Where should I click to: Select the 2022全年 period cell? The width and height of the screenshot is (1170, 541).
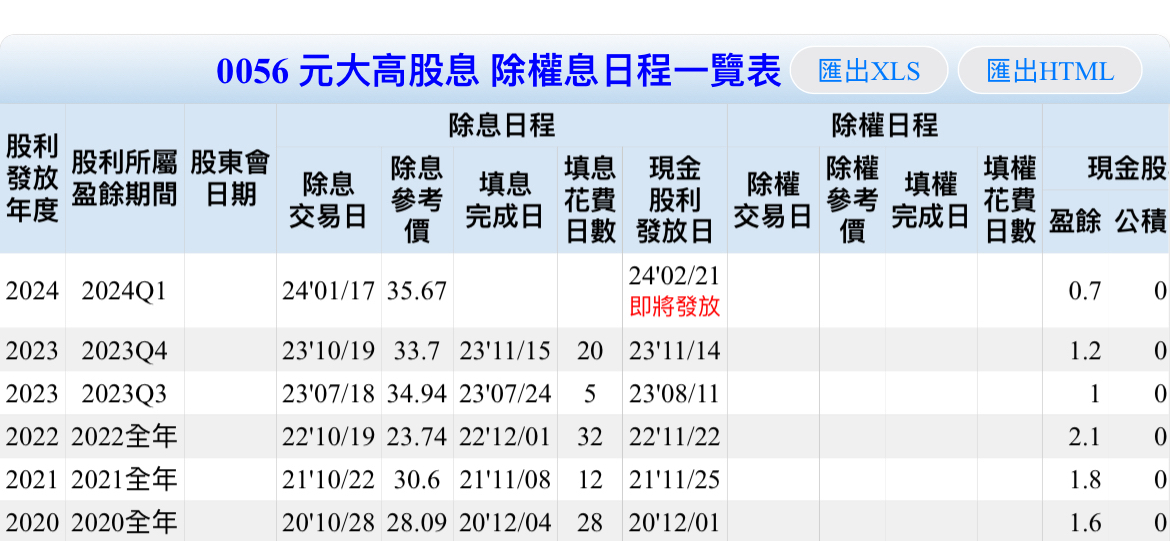pos(124,437)
